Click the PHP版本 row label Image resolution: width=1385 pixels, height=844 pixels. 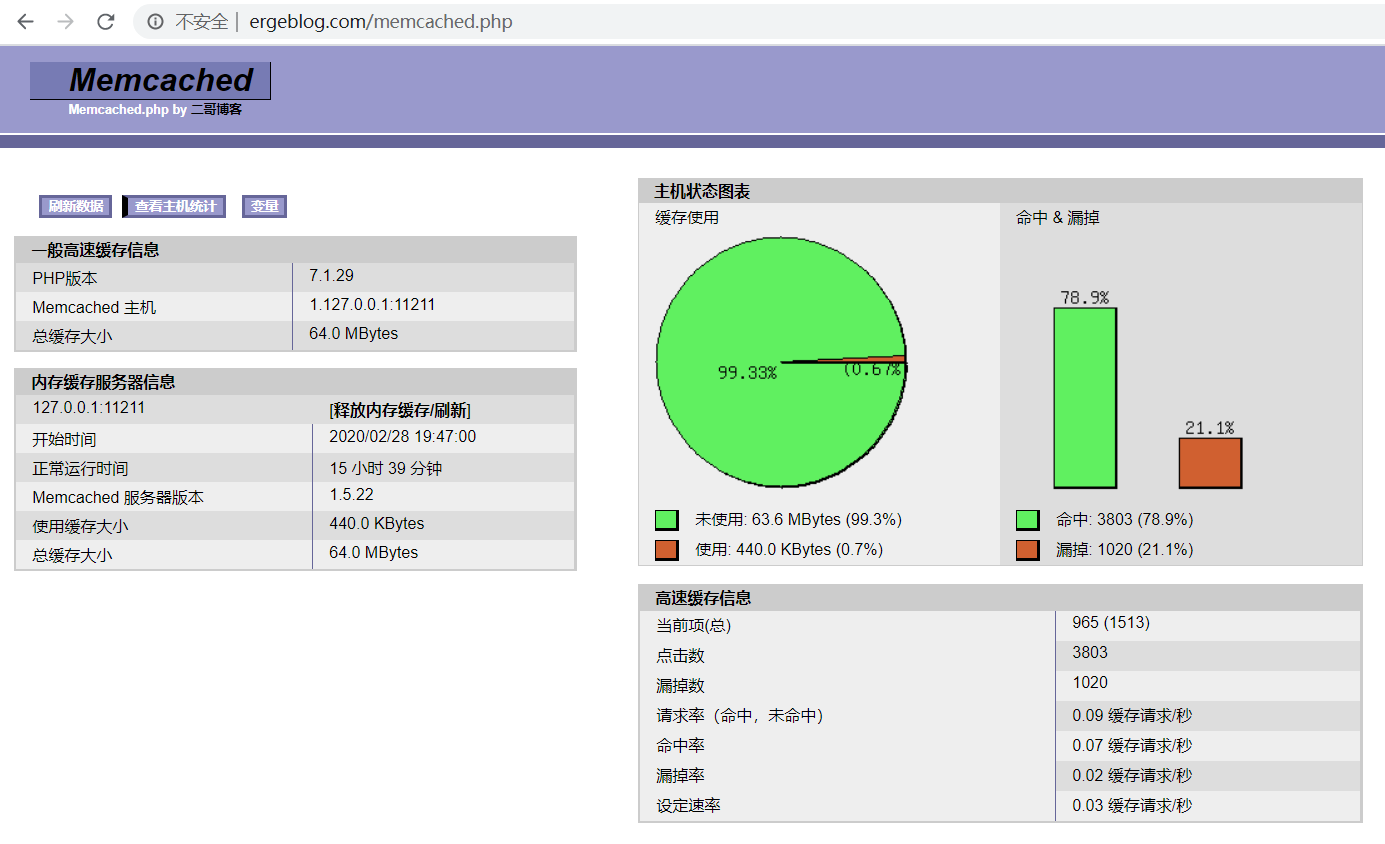(x=65, y=279)
